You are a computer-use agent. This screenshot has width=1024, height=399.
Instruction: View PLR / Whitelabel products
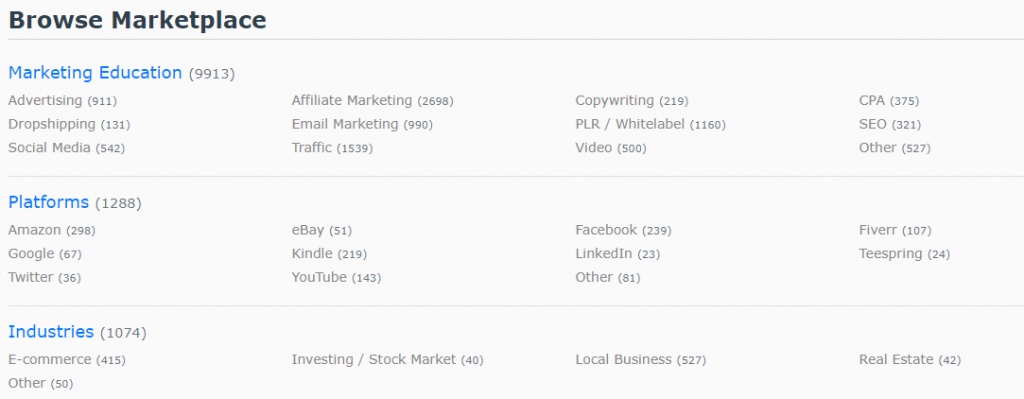click(630, 124)
